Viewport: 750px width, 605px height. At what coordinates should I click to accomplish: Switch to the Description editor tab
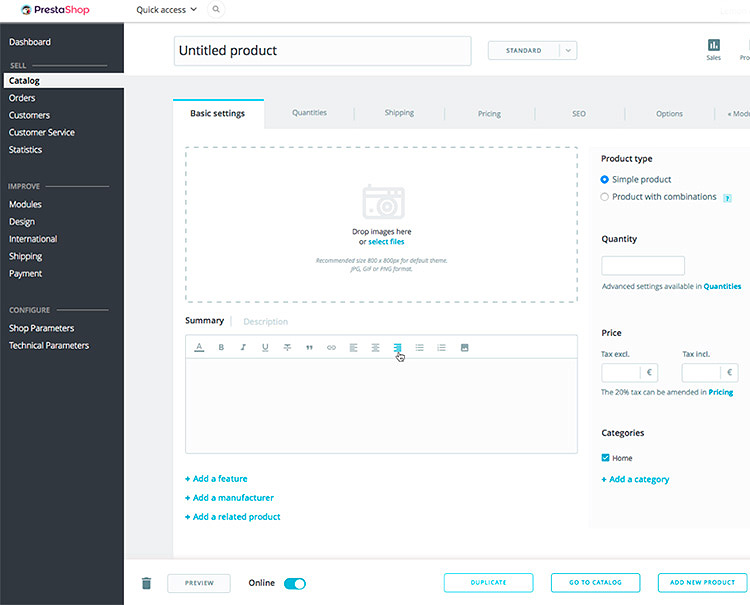coord(265,321)
